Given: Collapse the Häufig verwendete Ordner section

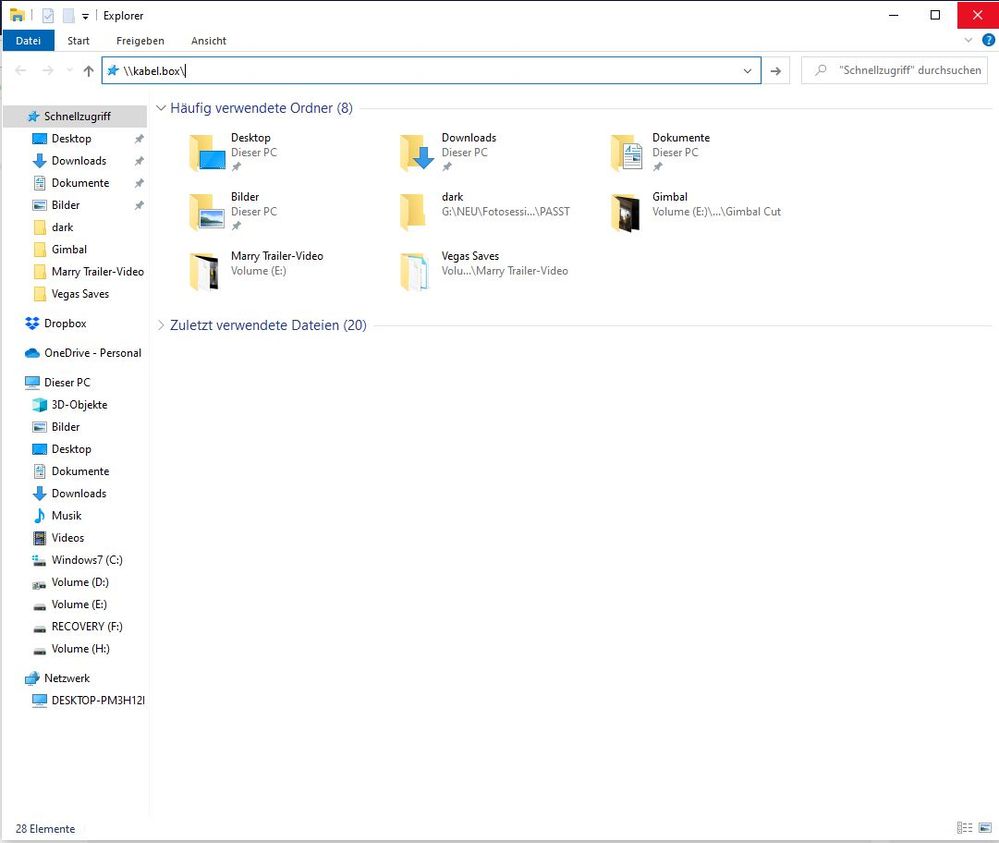Looking at the screenshot, I should [161, 108].
